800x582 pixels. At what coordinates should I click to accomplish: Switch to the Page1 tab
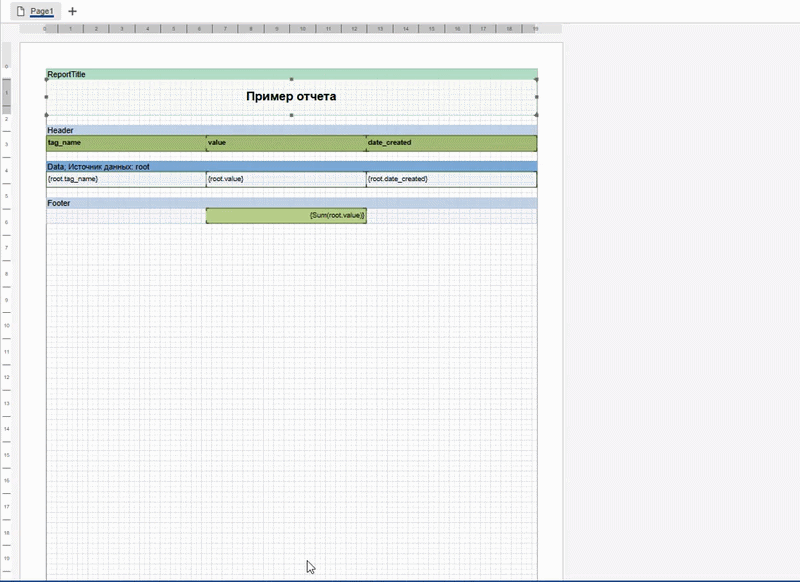click(41, 11)
